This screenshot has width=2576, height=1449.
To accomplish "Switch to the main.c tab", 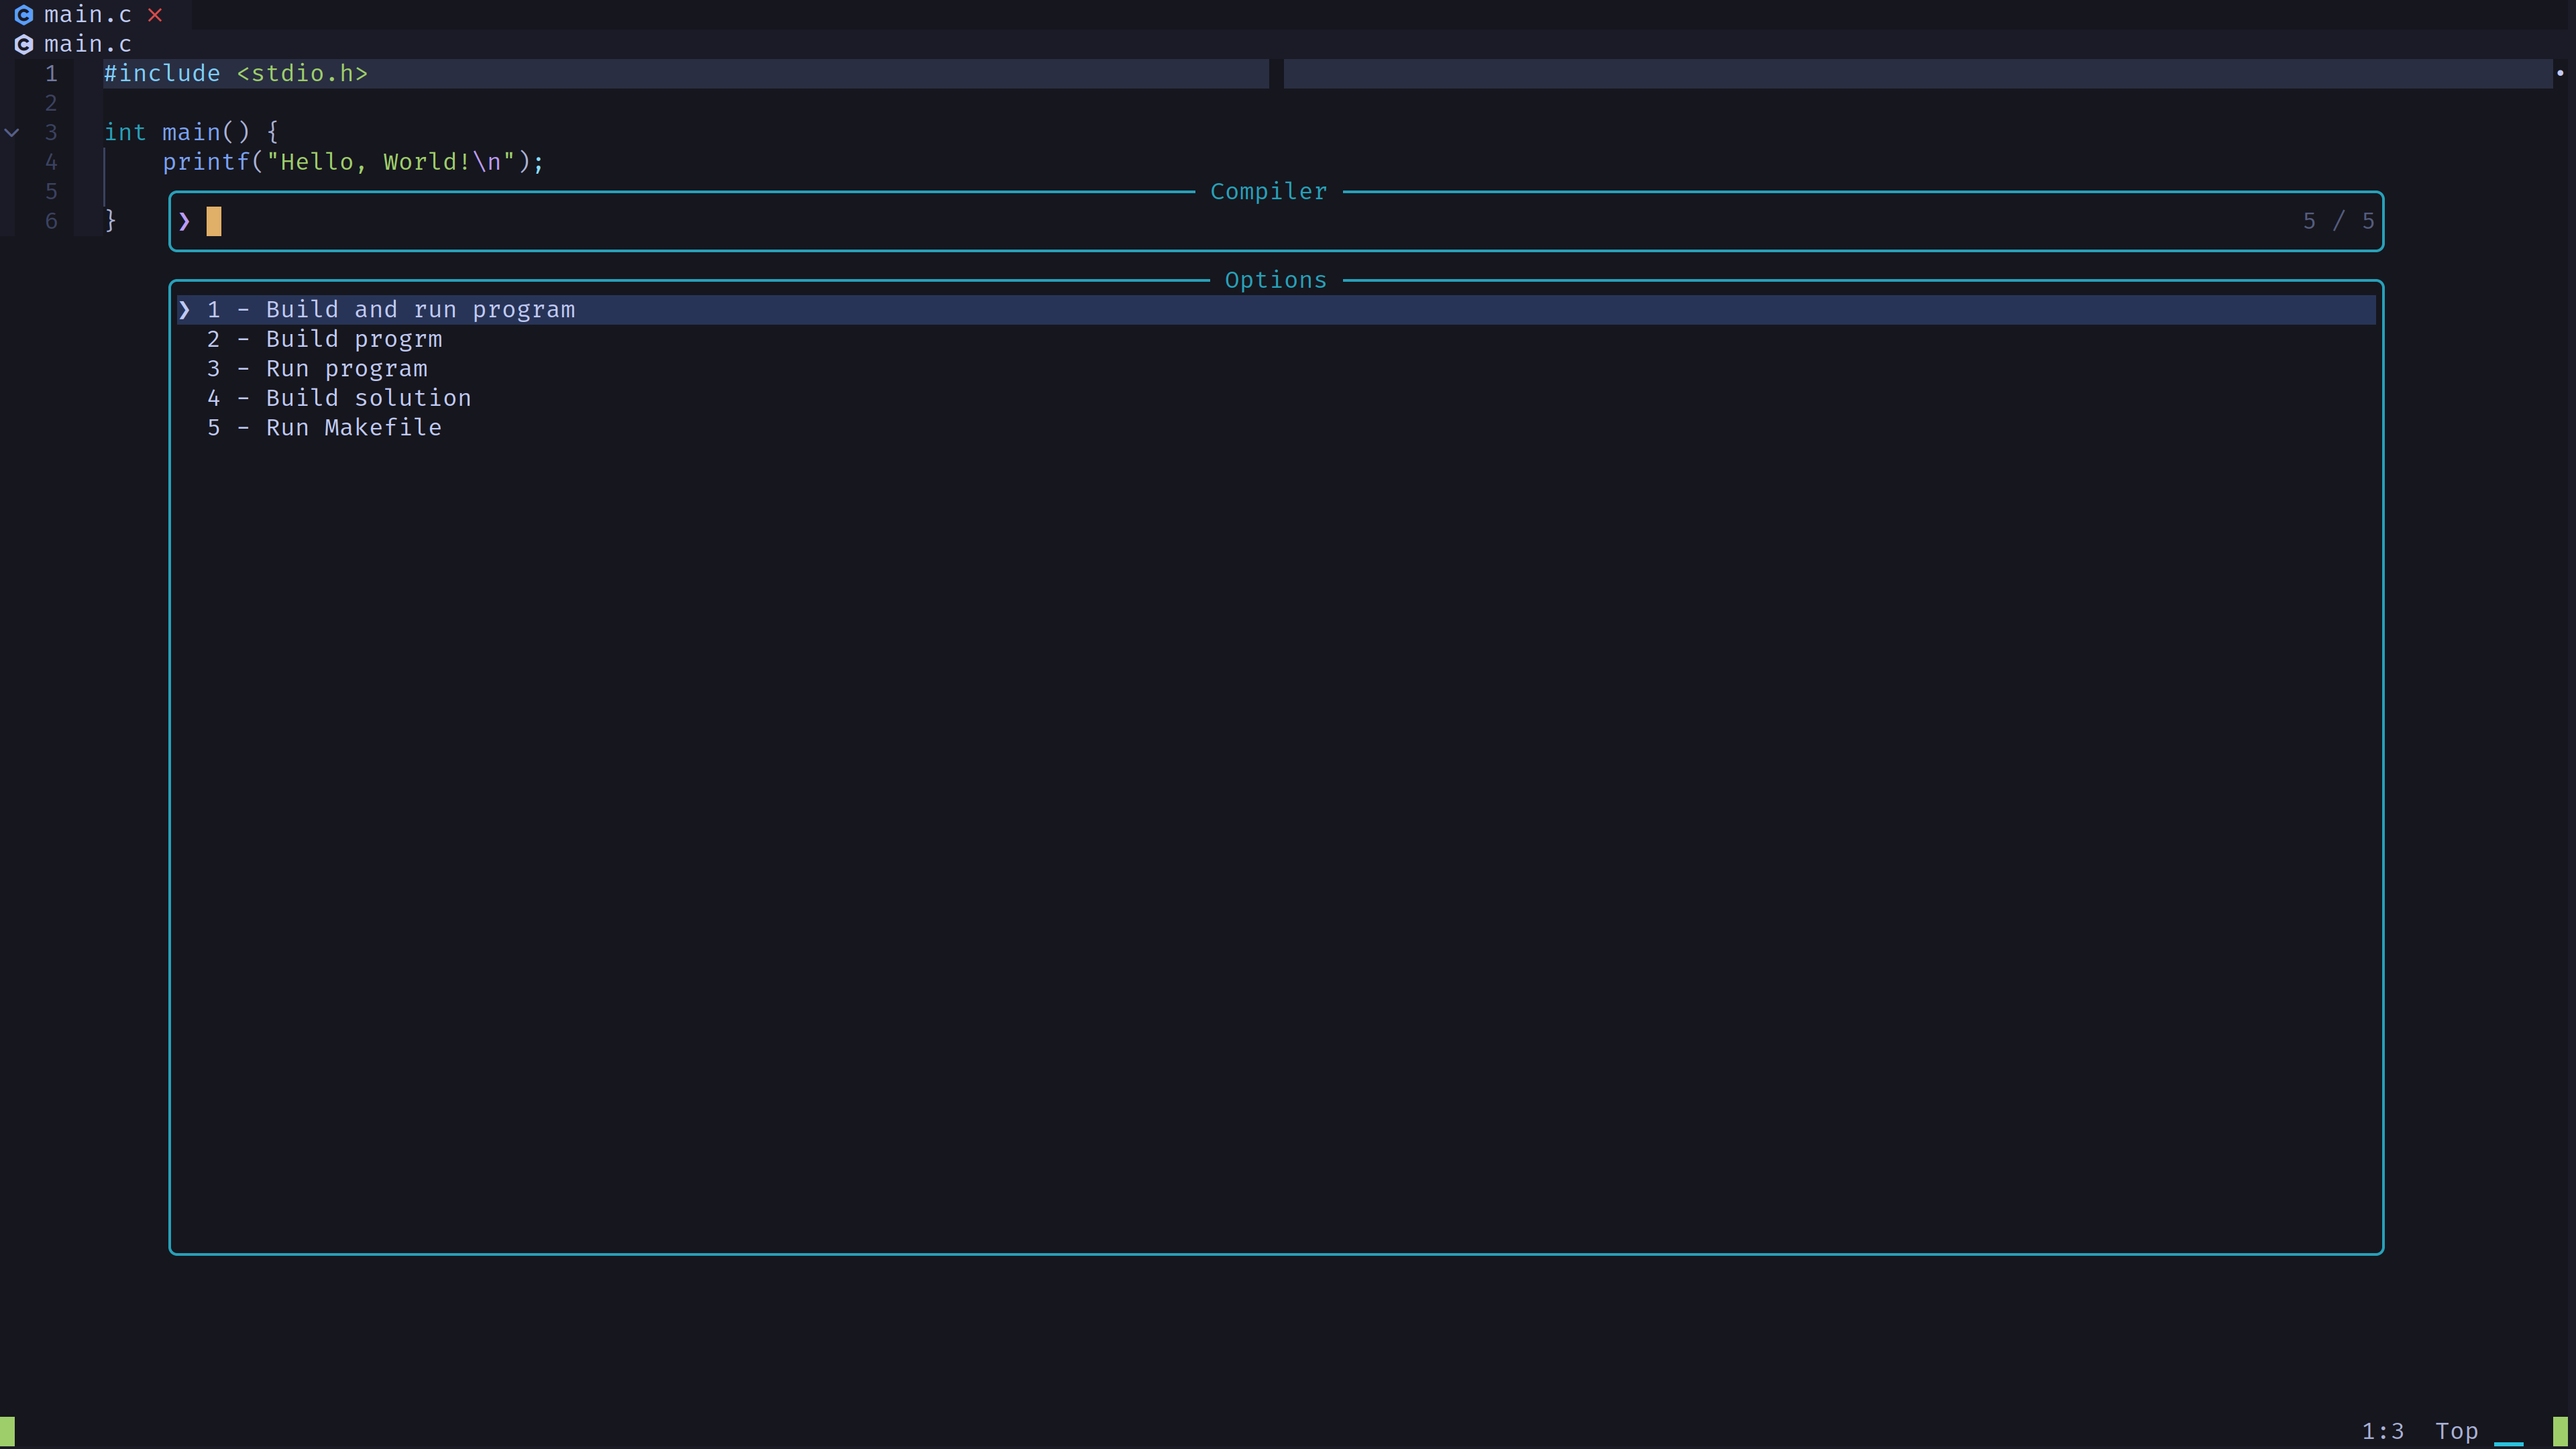I will [87, 15].
